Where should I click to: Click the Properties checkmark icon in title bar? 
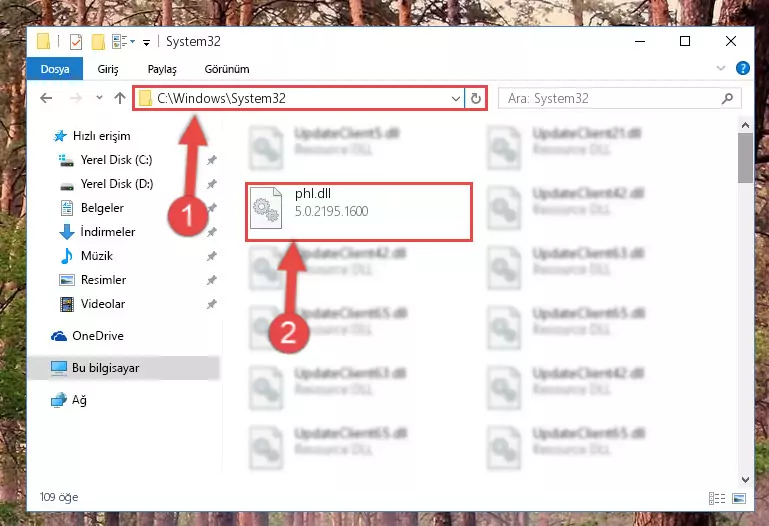76,42
